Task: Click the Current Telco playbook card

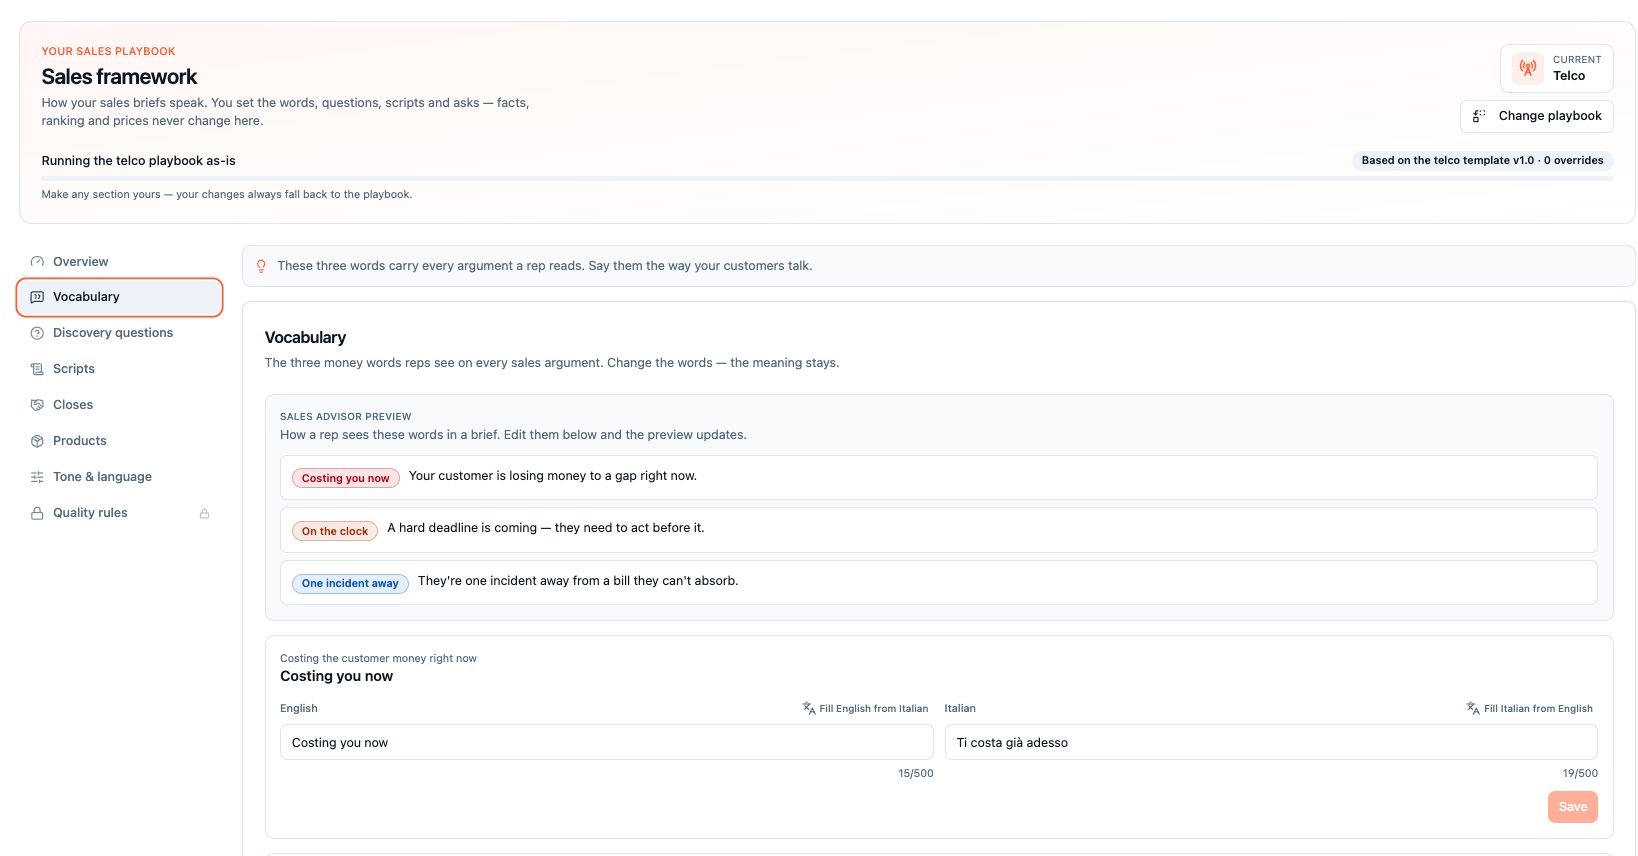Action: pyautogui.click(x=1556, y=68)
